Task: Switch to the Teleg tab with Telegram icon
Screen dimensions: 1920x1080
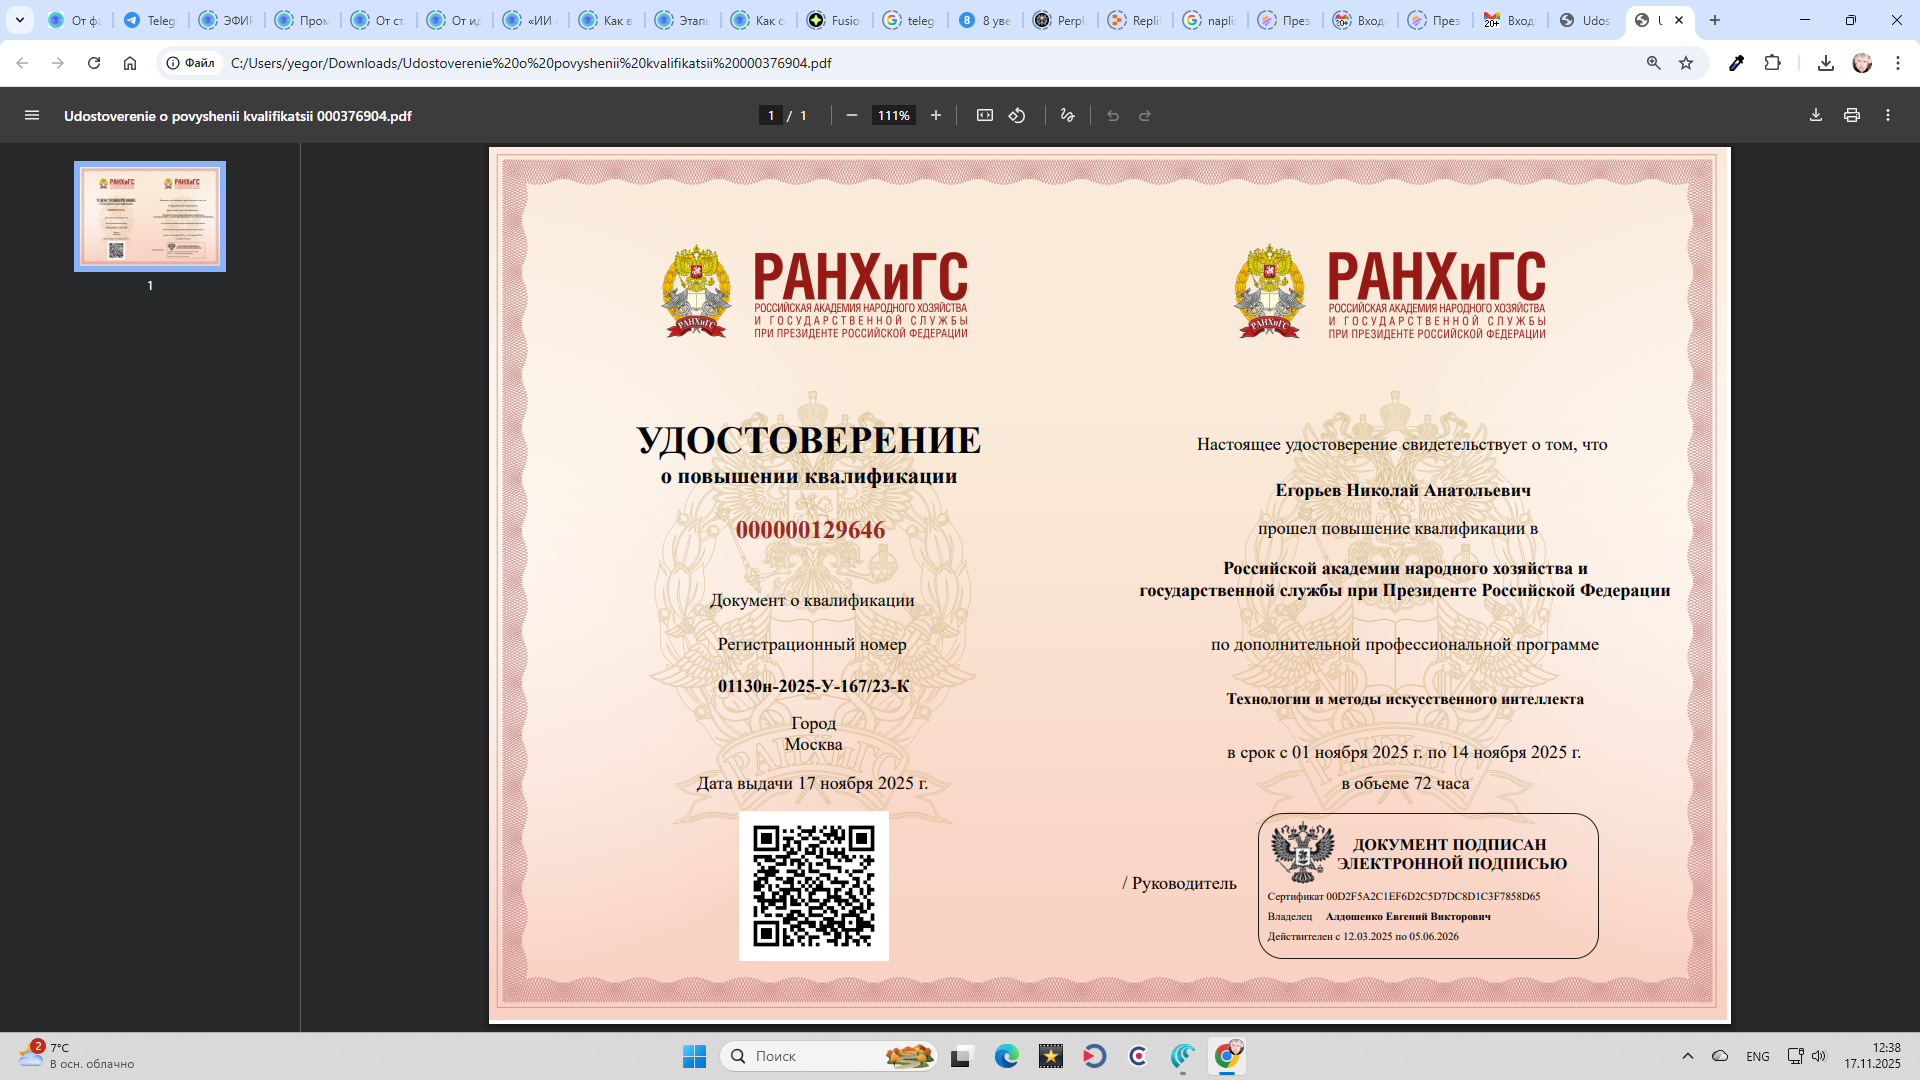Action: click(x=150, y=20)
